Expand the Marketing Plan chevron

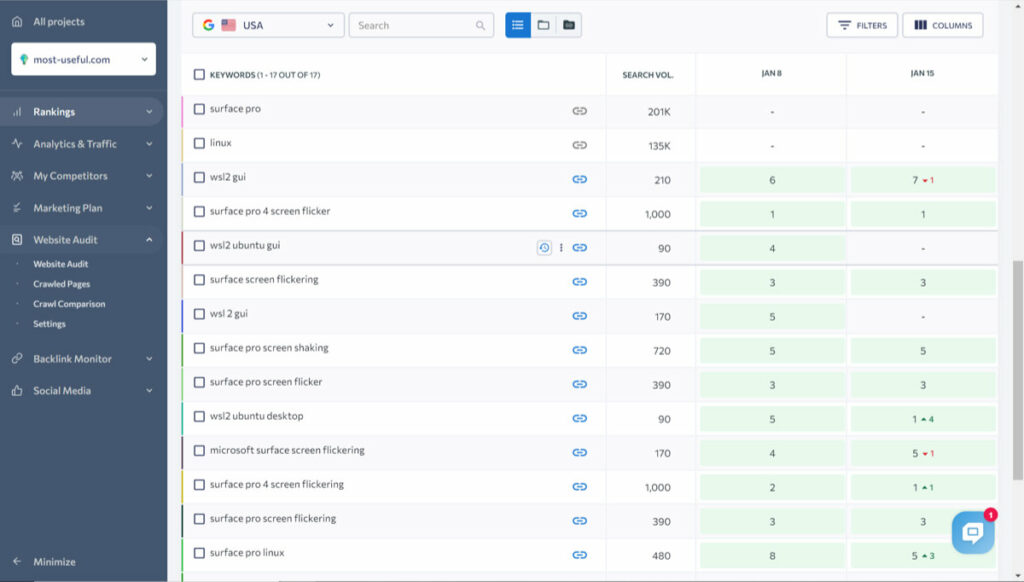149,208
